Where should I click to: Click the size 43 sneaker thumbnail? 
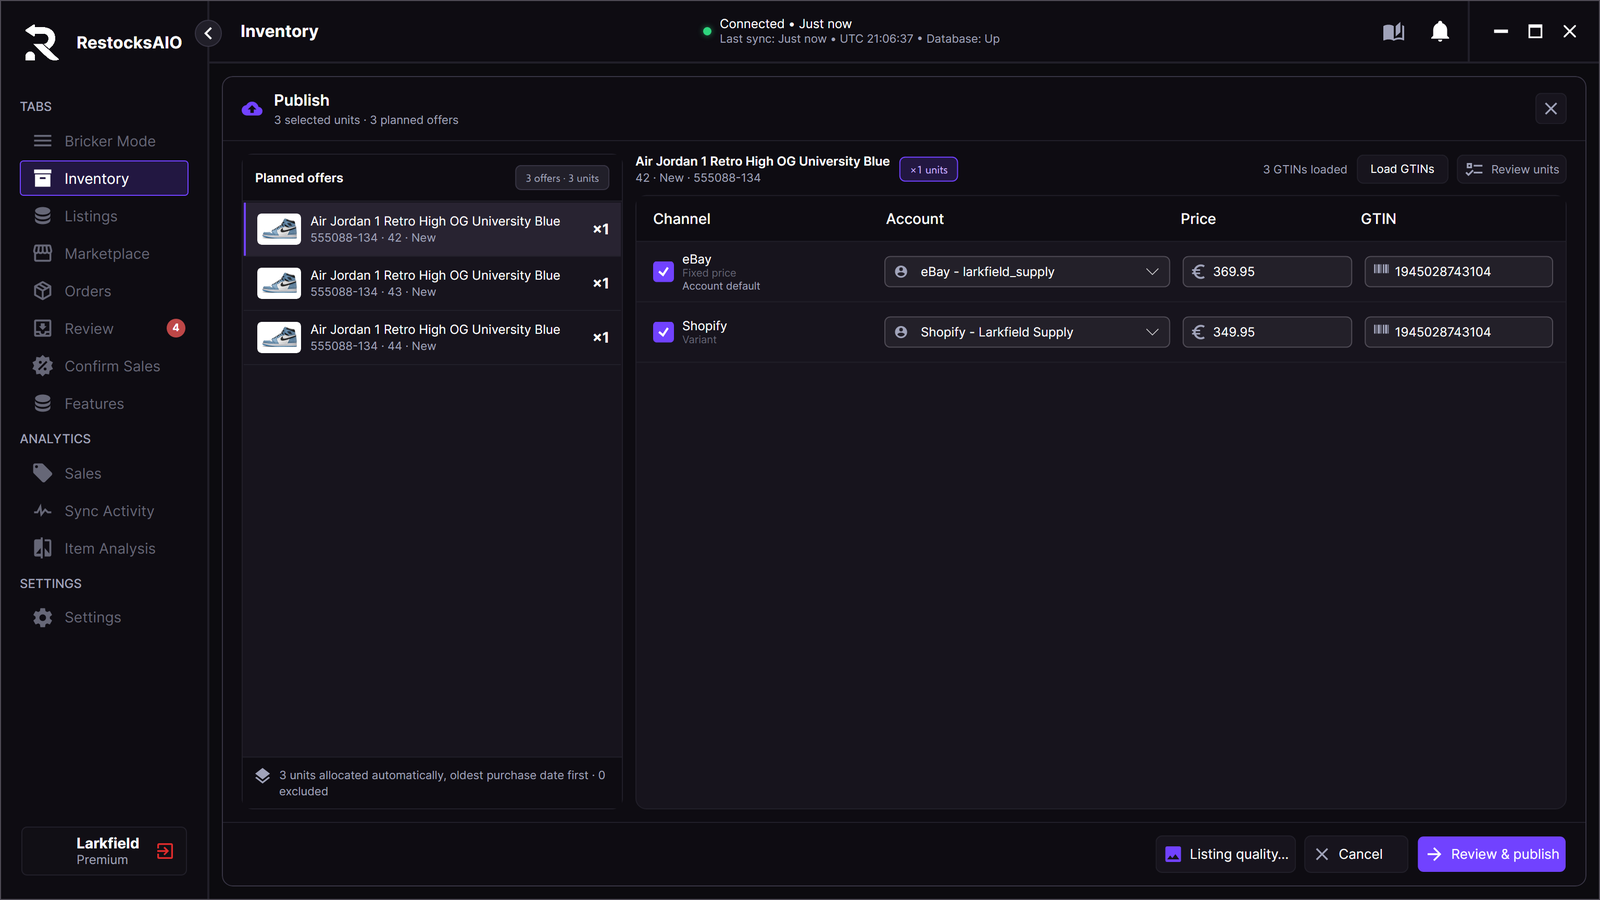(279, 283)
